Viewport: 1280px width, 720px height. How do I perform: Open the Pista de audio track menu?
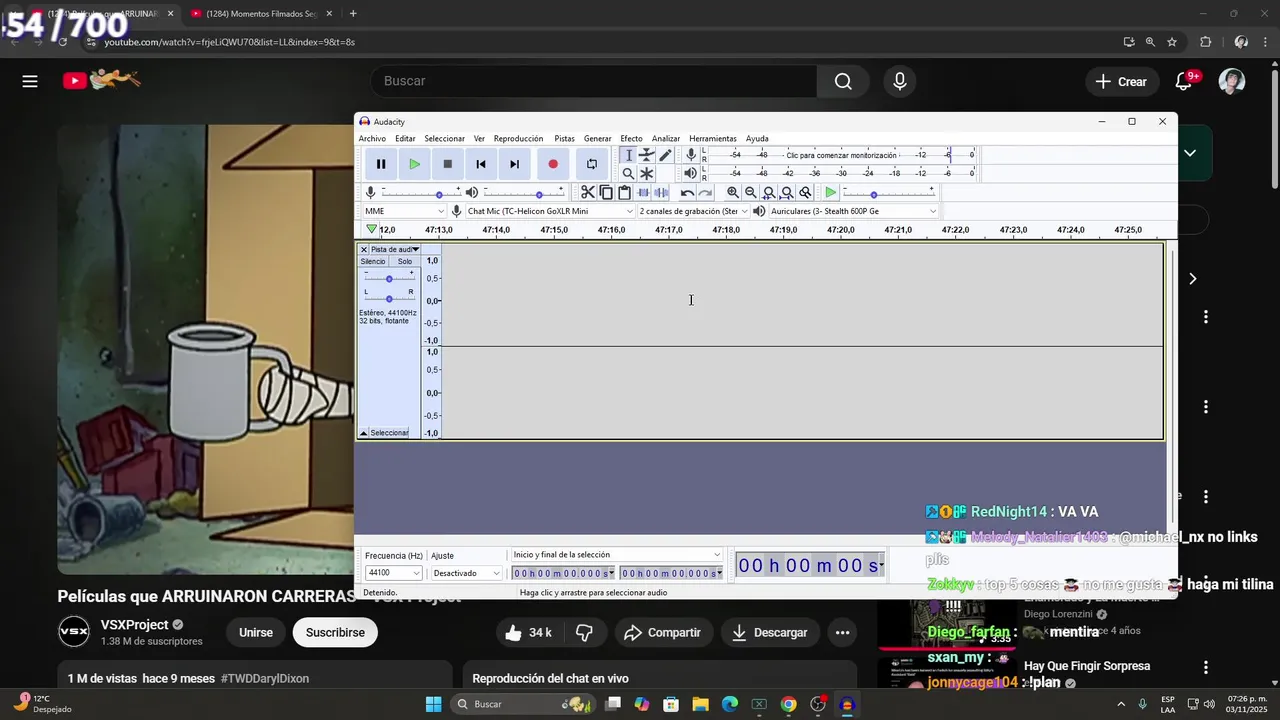394,249
